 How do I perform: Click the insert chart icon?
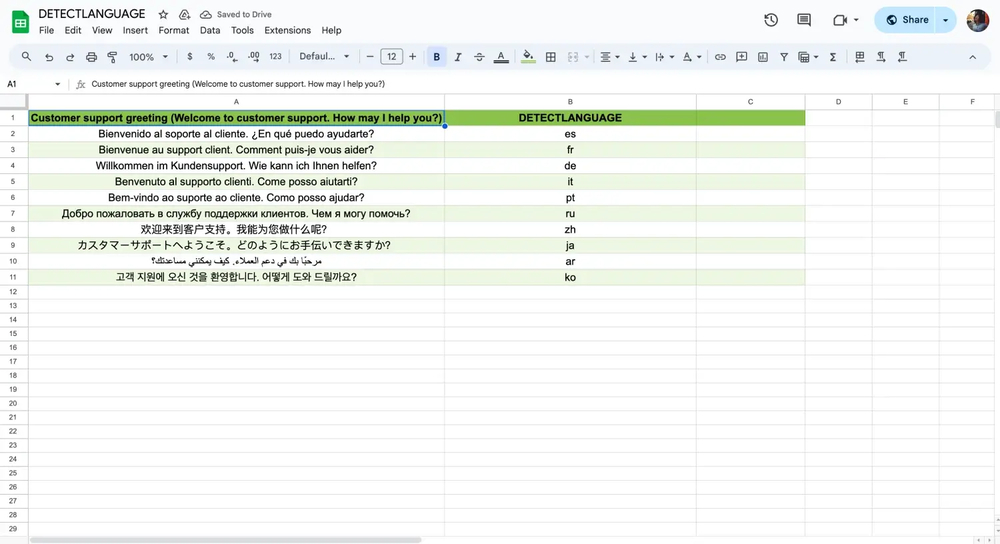(x=763, y=57)
